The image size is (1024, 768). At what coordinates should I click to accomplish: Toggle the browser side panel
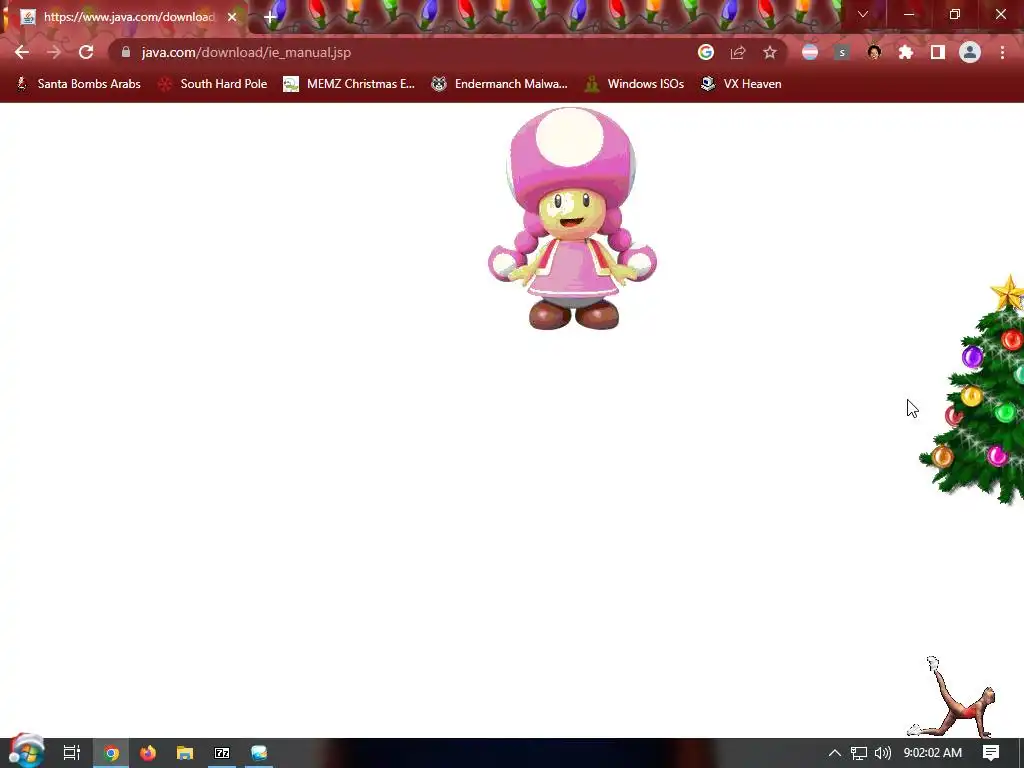pos(938,52)
